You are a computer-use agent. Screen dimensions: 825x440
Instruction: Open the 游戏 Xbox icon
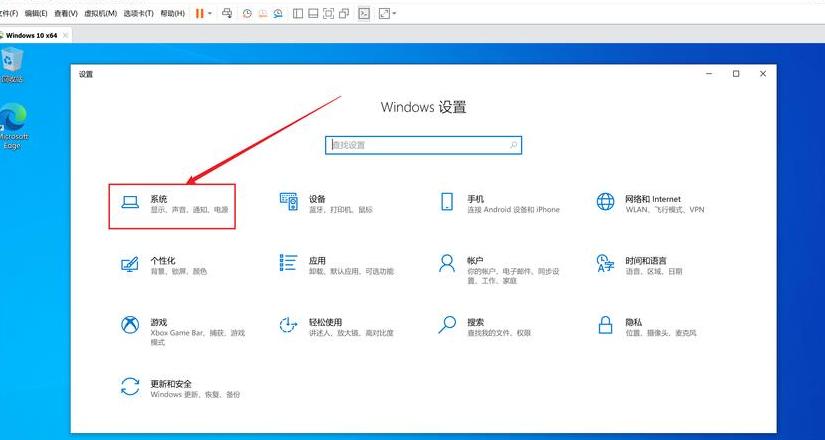pos(130,325)
